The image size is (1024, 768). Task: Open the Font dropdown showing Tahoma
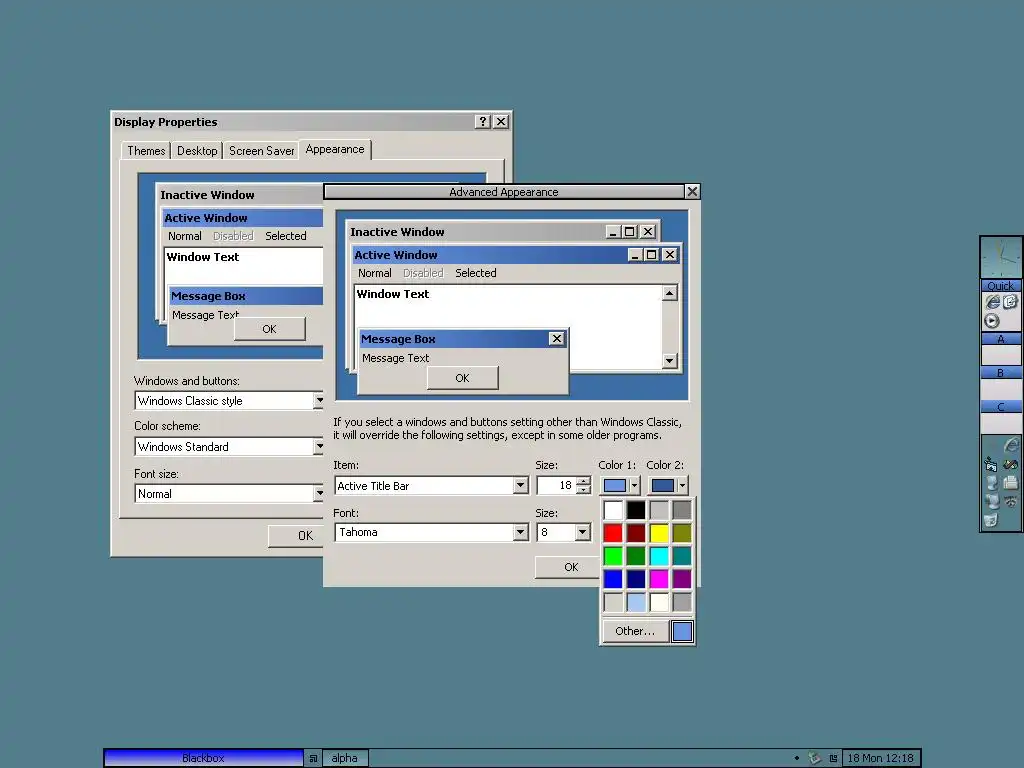tap(520, 532)
